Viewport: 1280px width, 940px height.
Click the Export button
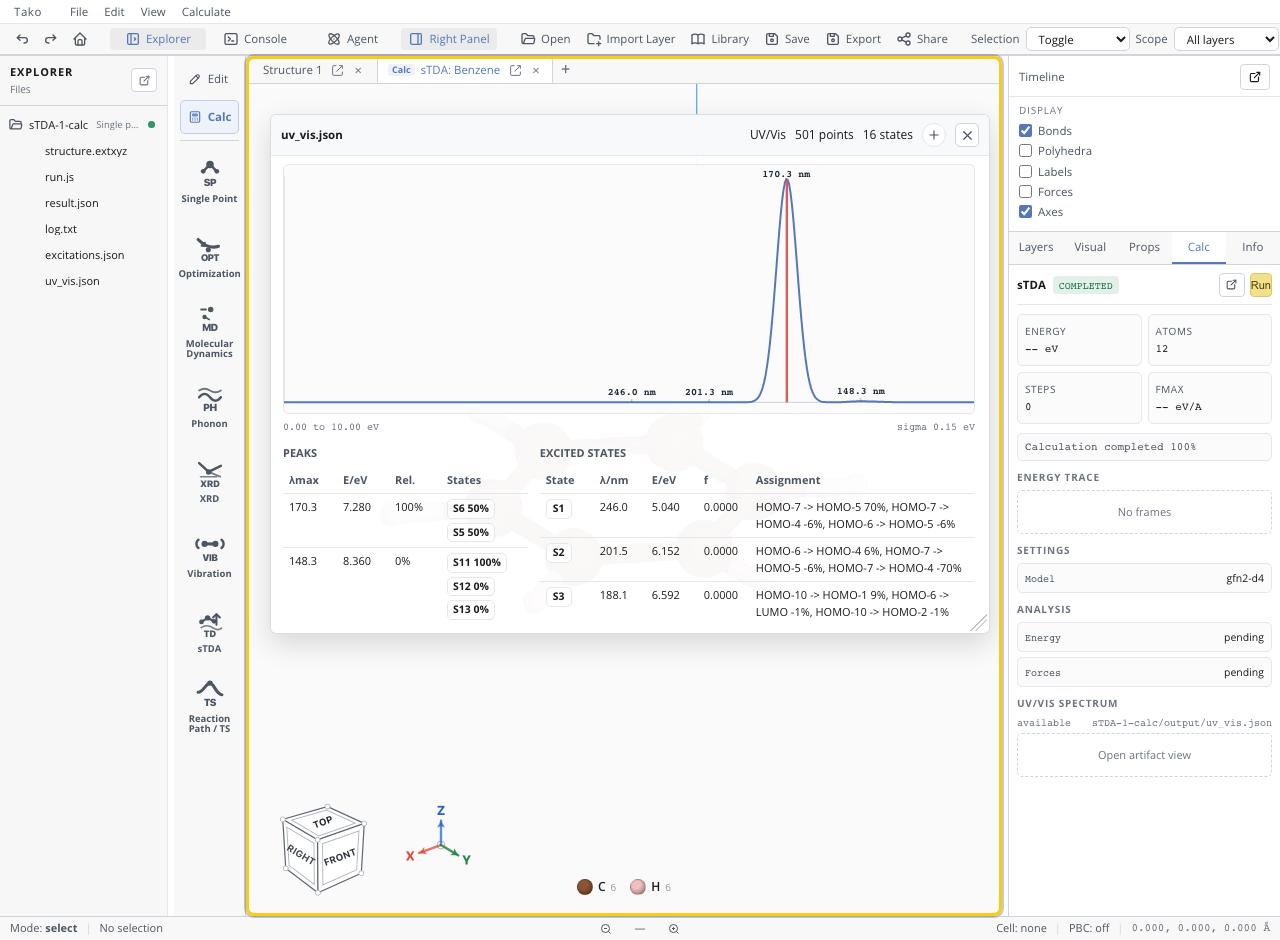point(854,39)
